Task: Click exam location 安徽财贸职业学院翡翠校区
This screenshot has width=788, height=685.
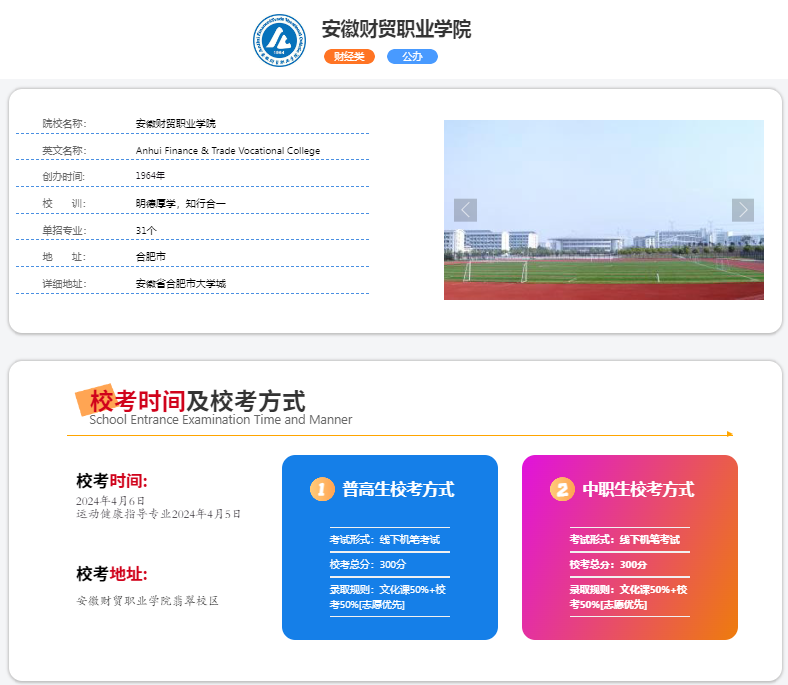Action: 147,601
